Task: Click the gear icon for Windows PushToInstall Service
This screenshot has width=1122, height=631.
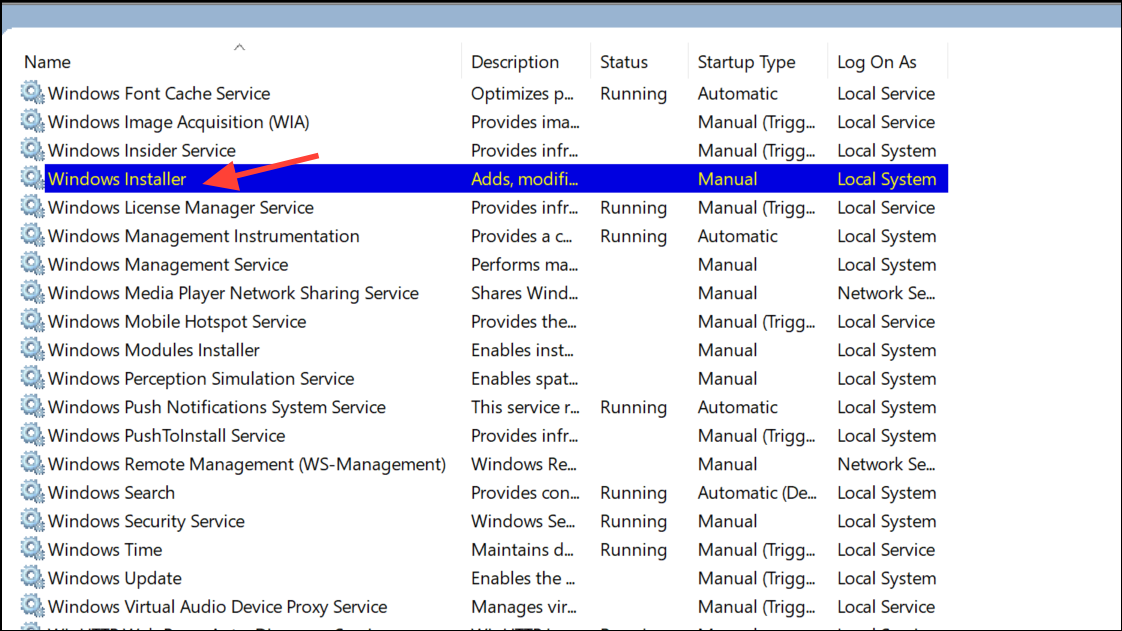Action: tap(32, 435)
